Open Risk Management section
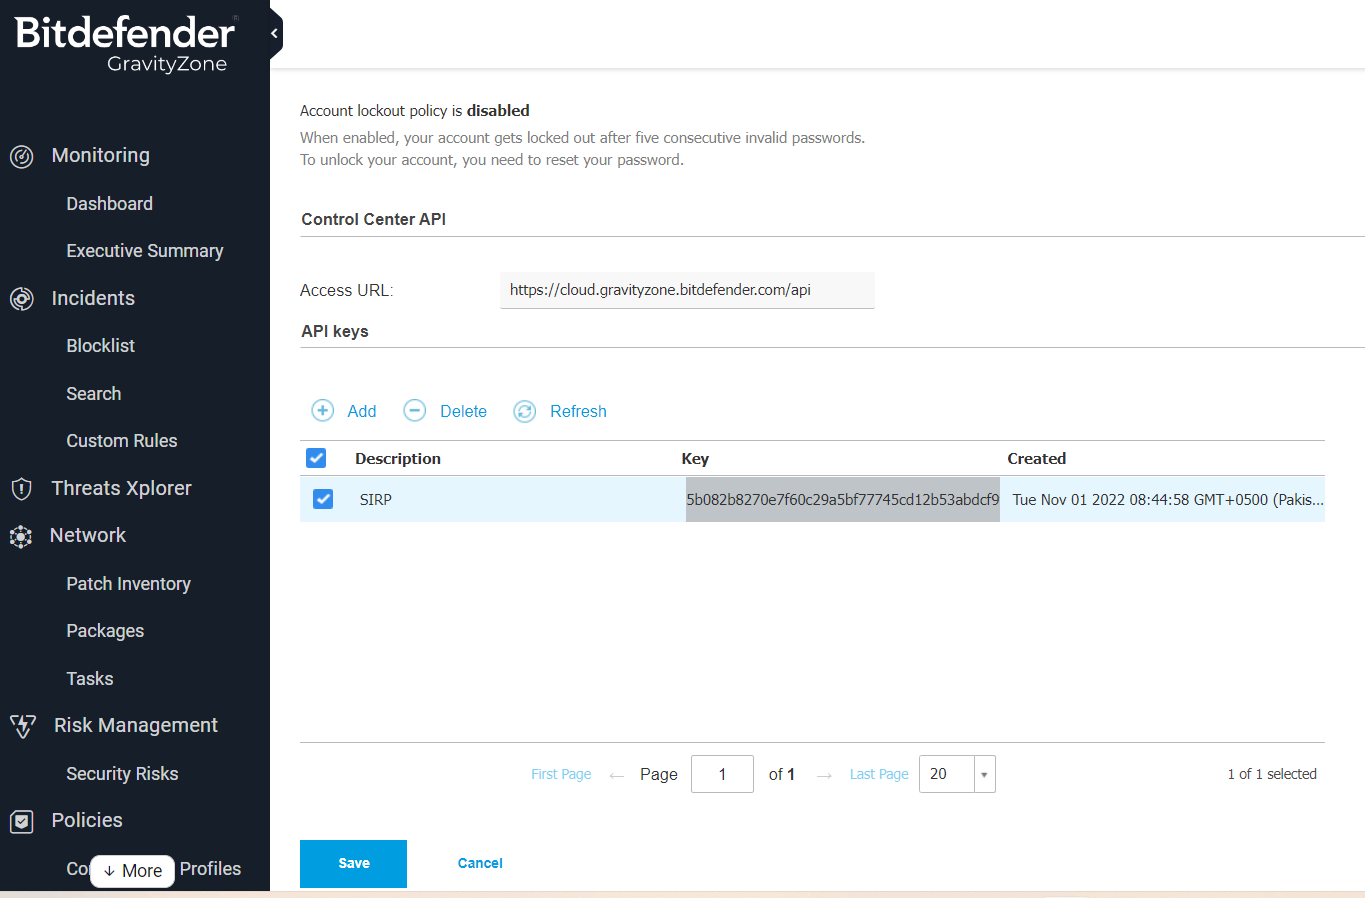This screenshot has width=1365, height=898. [x=136, y=725]
